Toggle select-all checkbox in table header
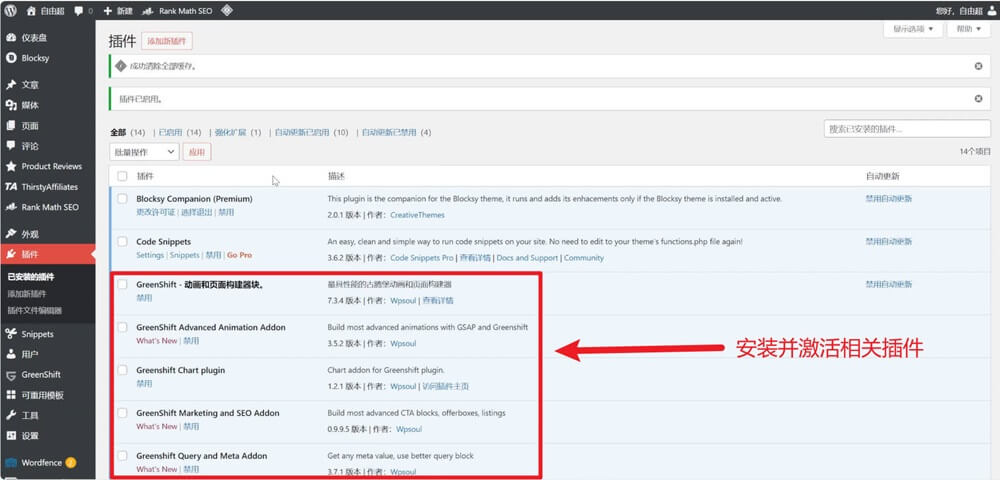The width and height of the screenshot is (1000, 480). (122, 176)
